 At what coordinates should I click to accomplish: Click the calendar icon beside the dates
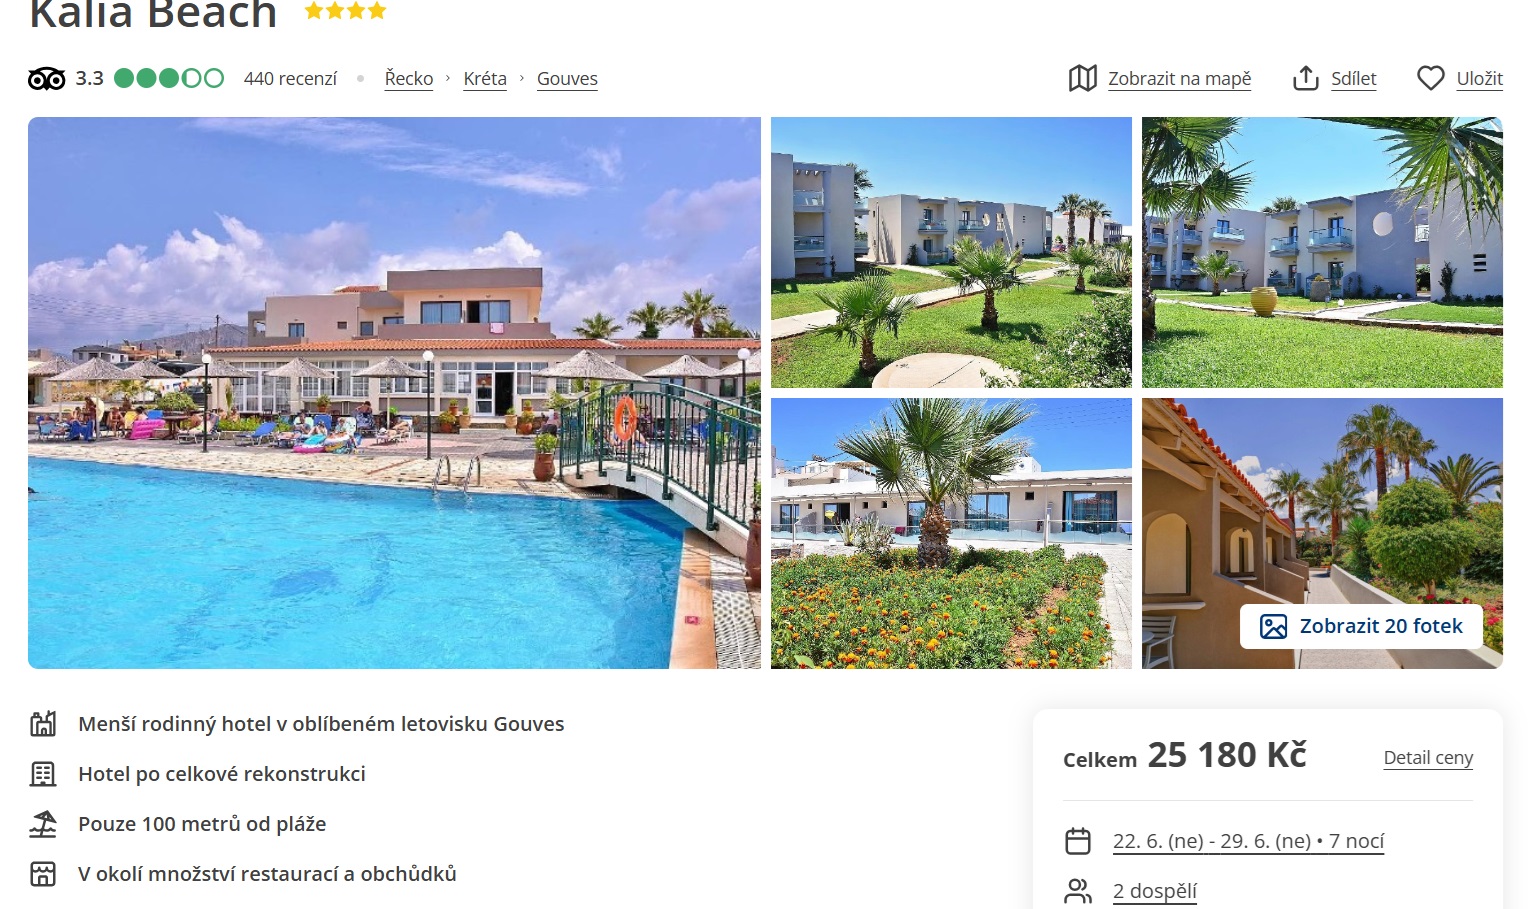click(x=1078, y=841)
